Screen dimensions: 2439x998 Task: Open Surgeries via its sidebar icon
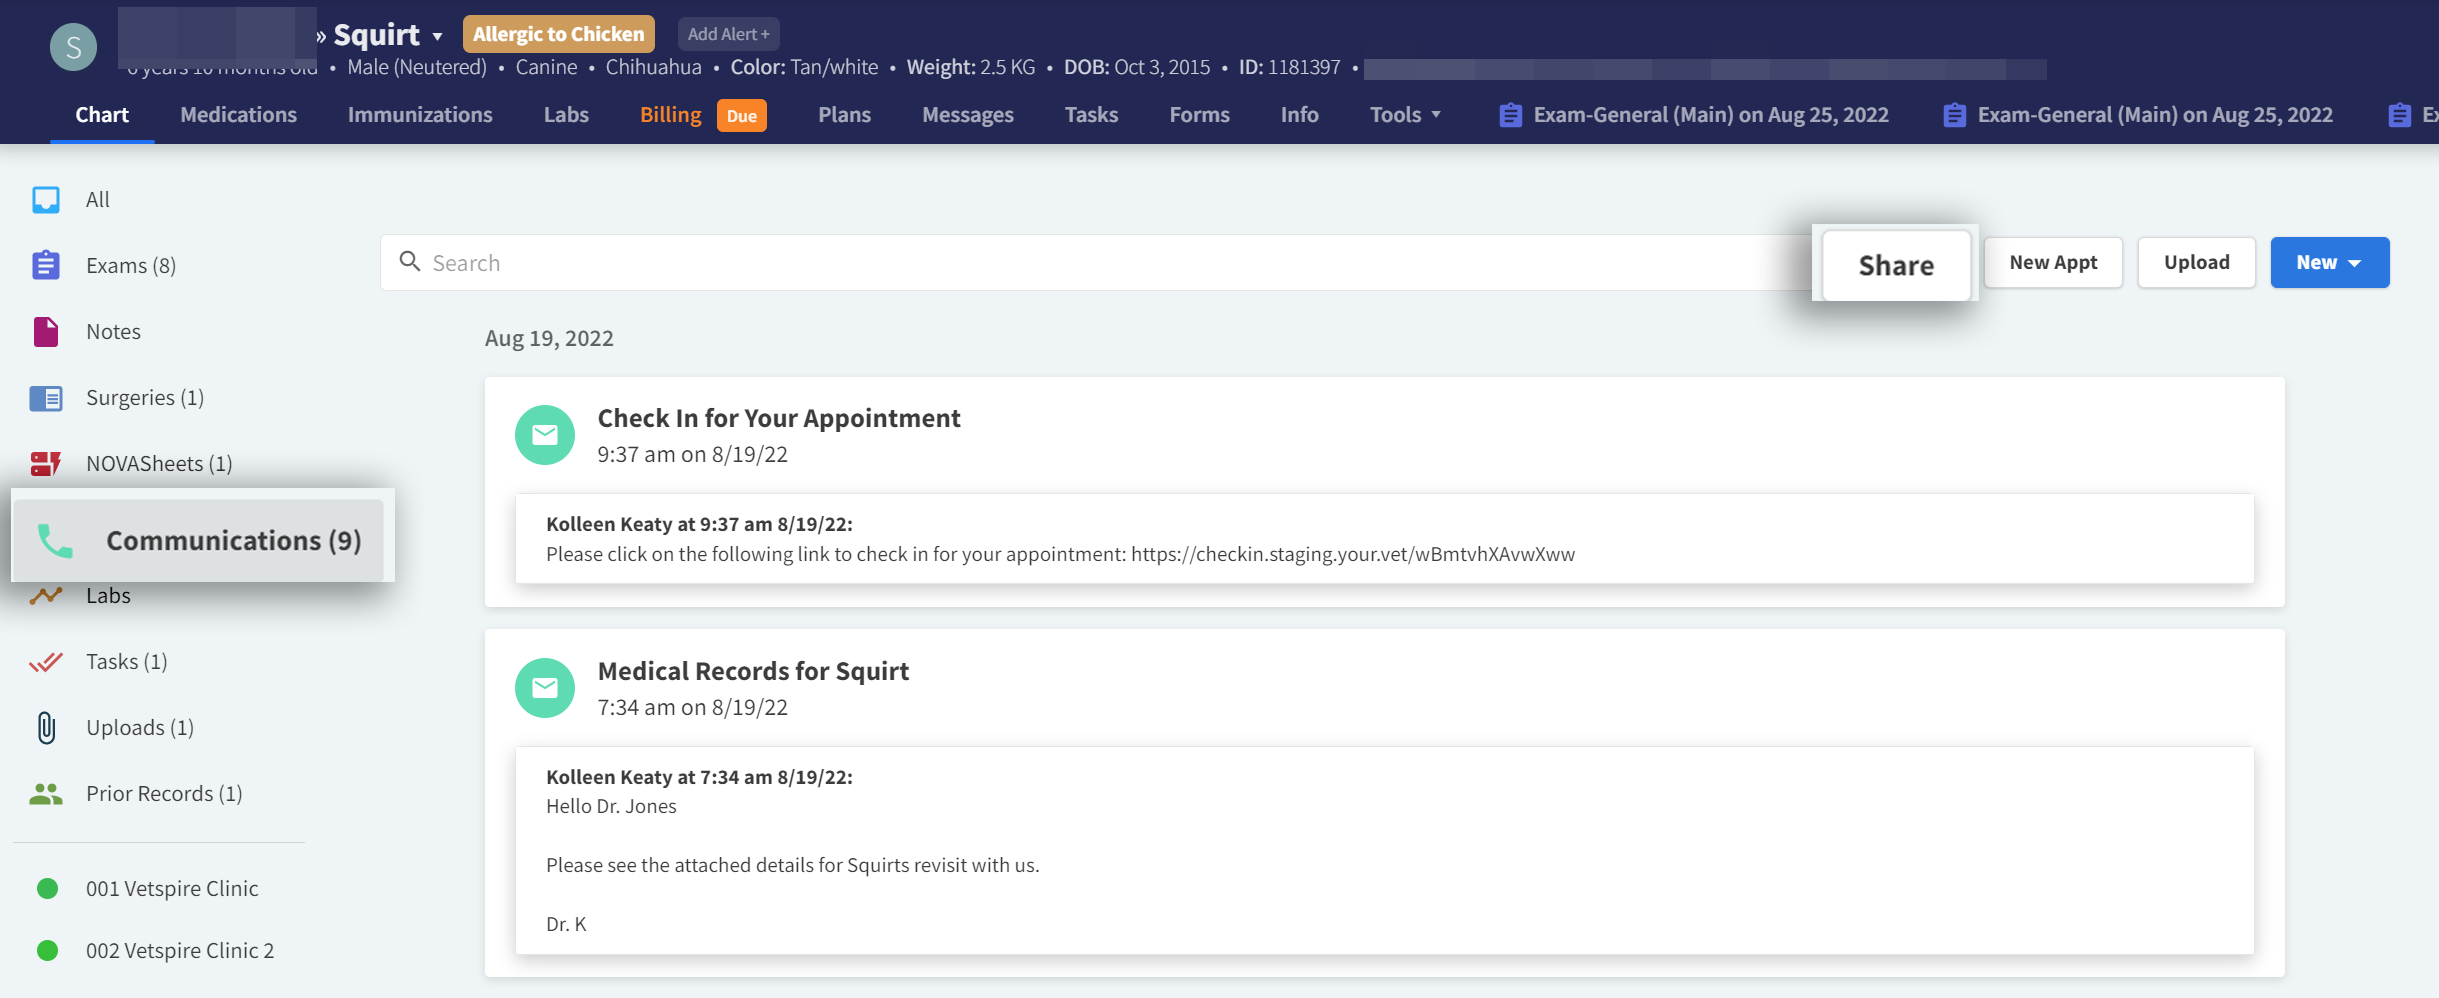[x=46, y=398]
